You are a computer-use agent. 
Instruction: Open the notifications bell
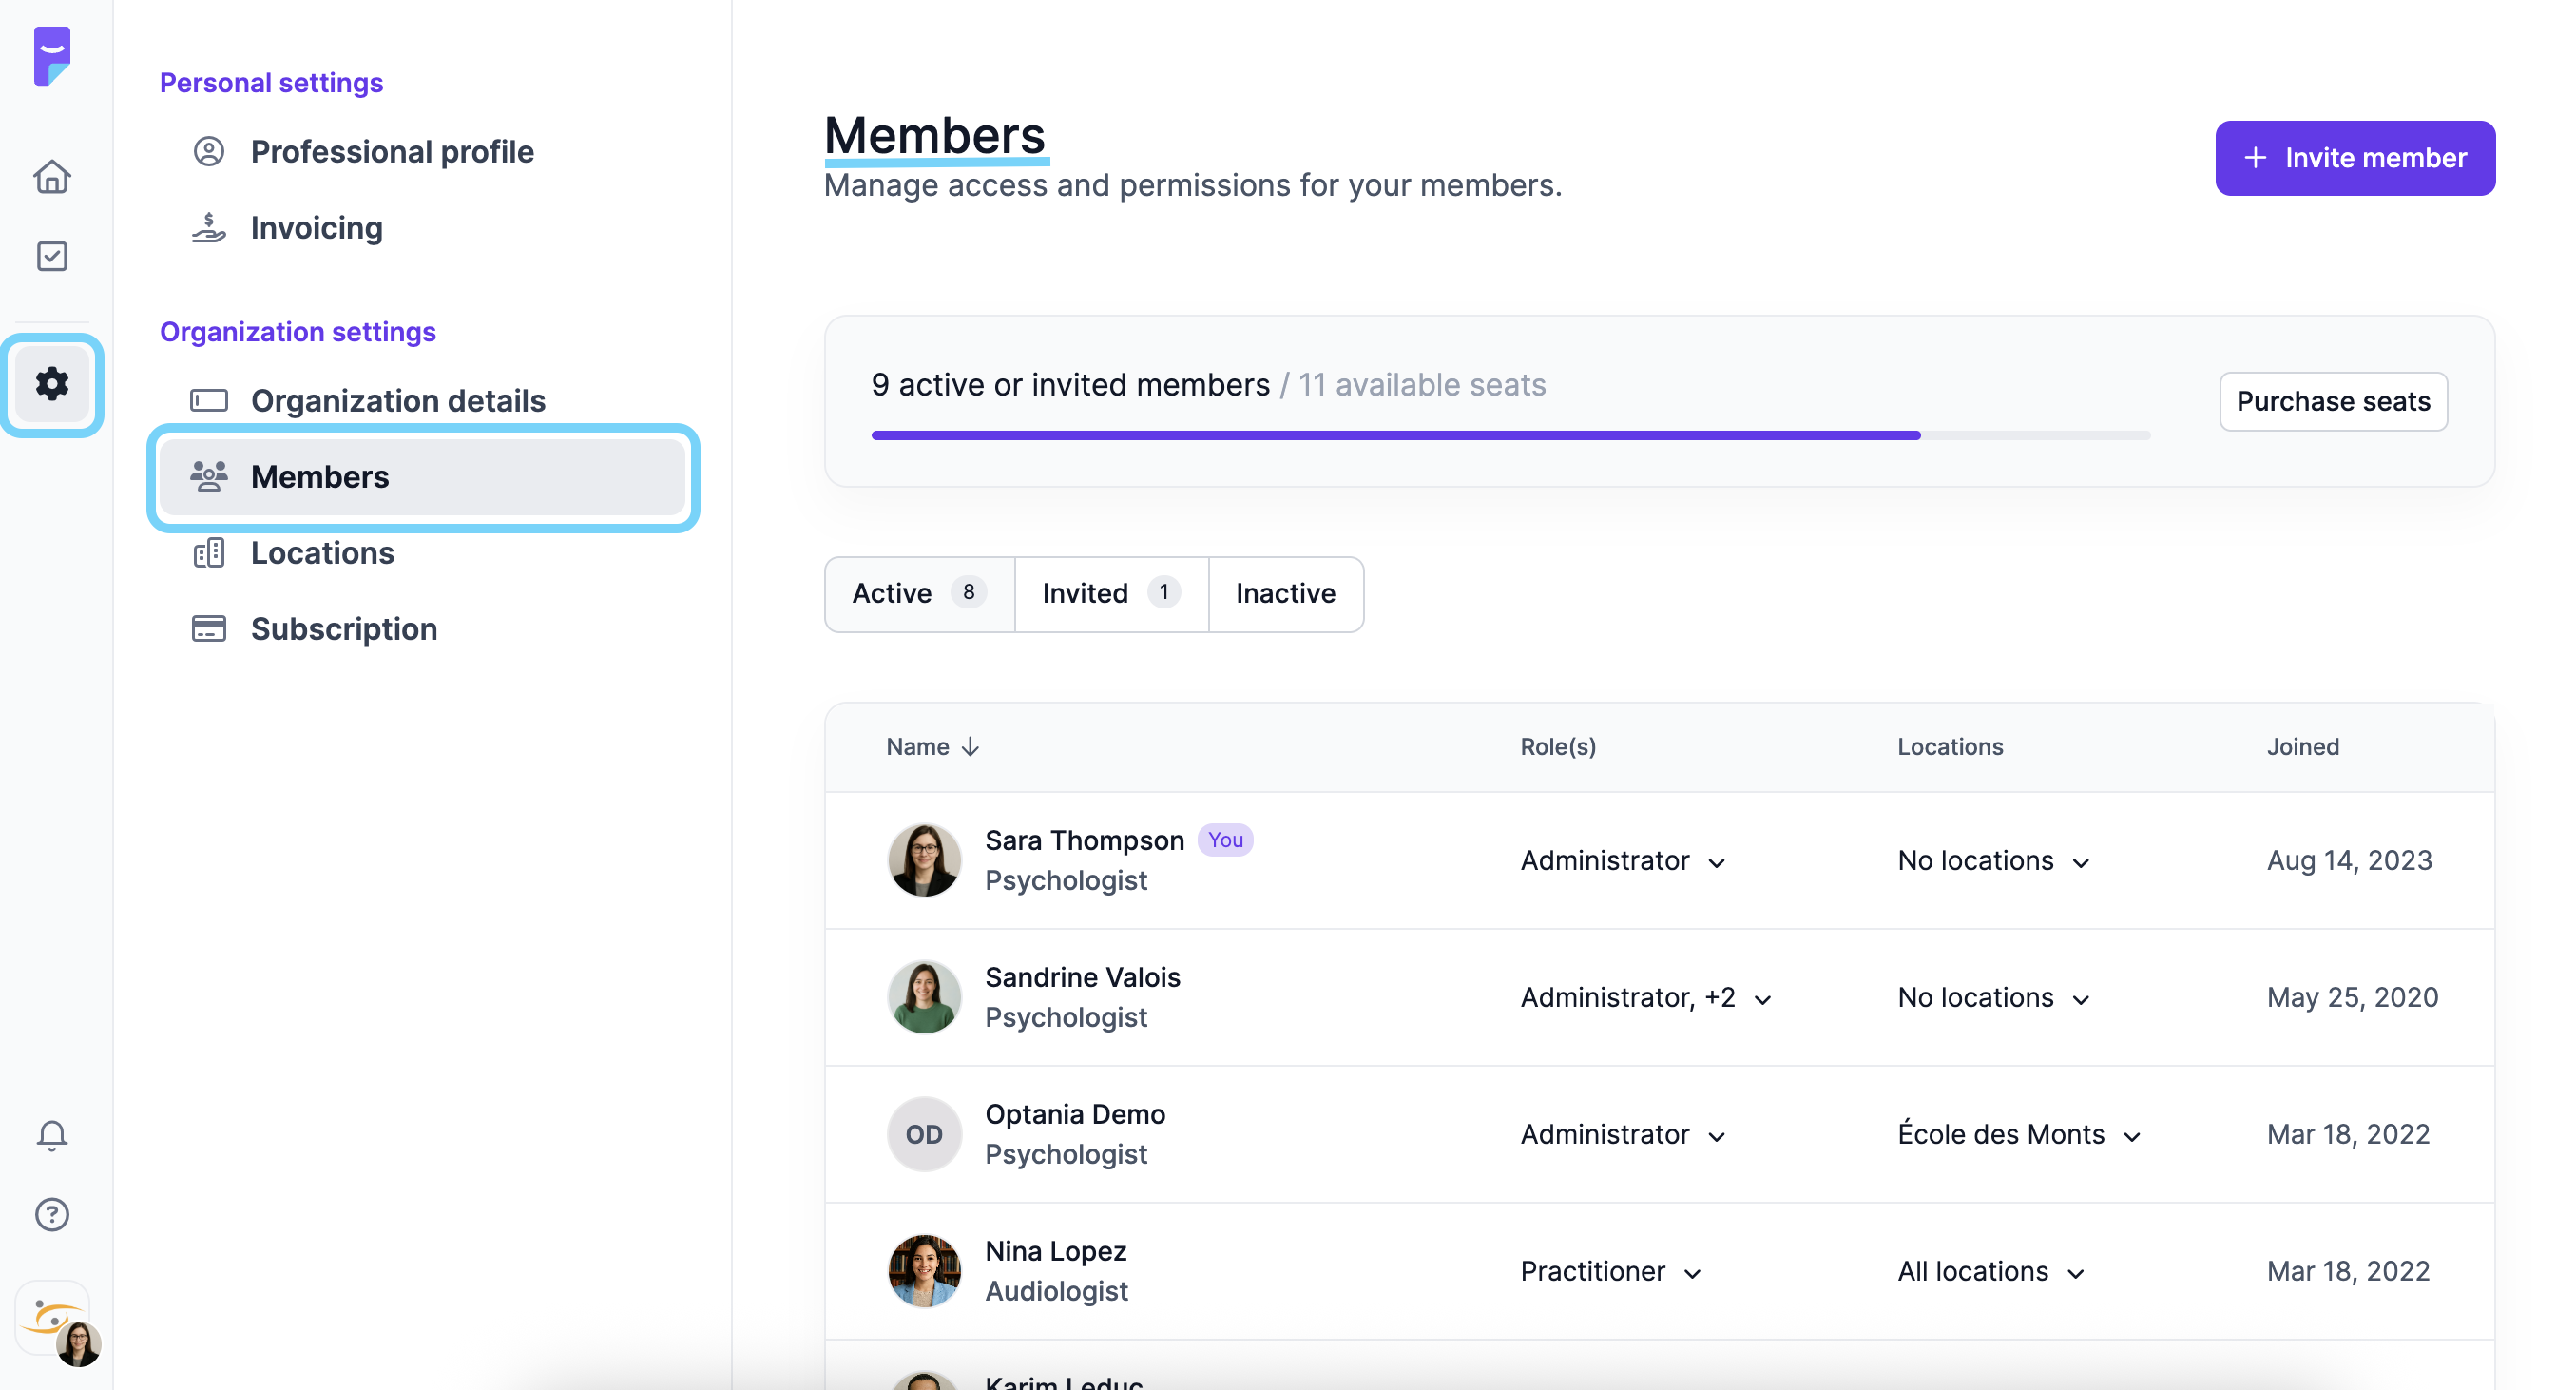point(52,1135)
